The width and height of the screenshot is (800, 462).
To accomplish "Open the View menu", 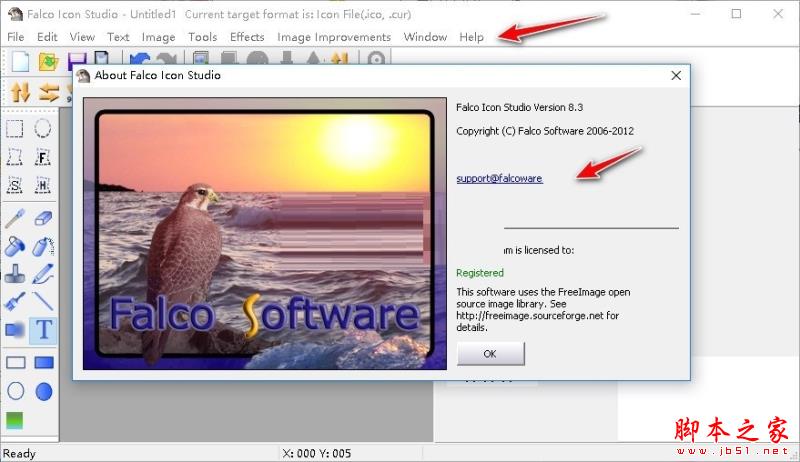I will coord(82,37).
